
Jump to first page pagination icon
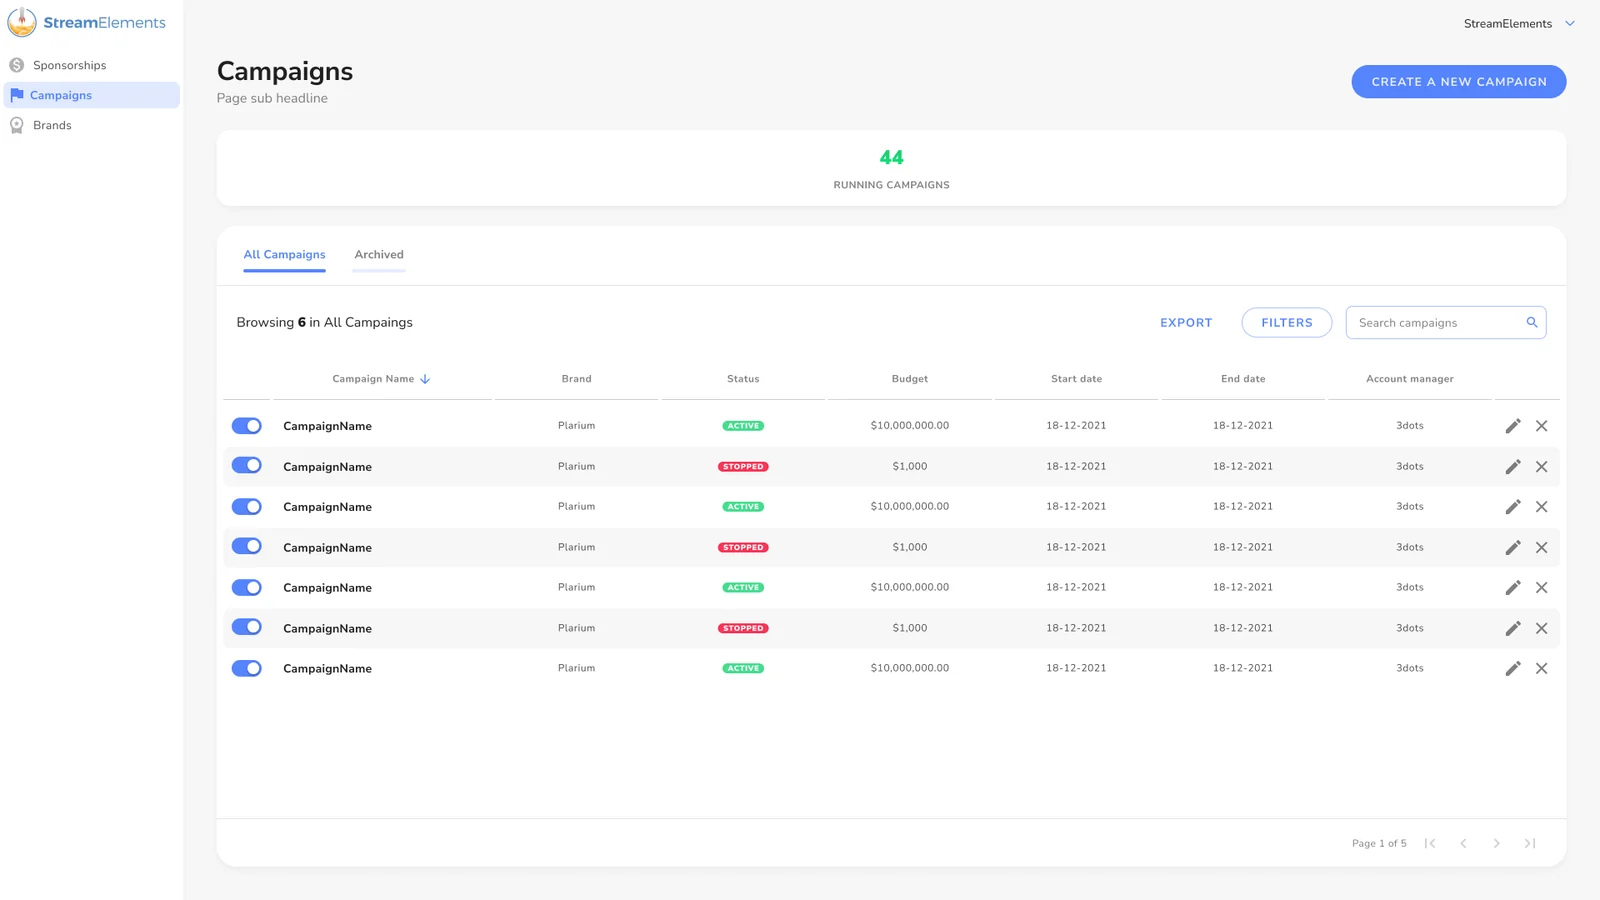(x=1430, y=844)
